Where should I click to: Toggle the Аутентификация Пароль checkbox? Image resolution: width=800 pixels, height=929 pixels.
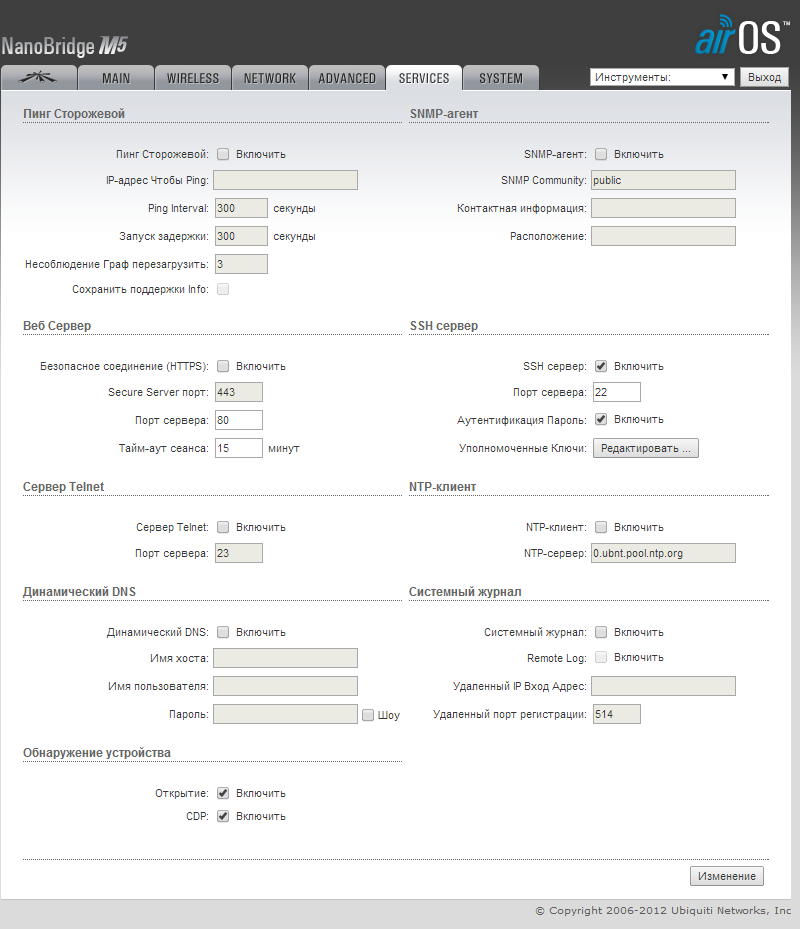601,419
